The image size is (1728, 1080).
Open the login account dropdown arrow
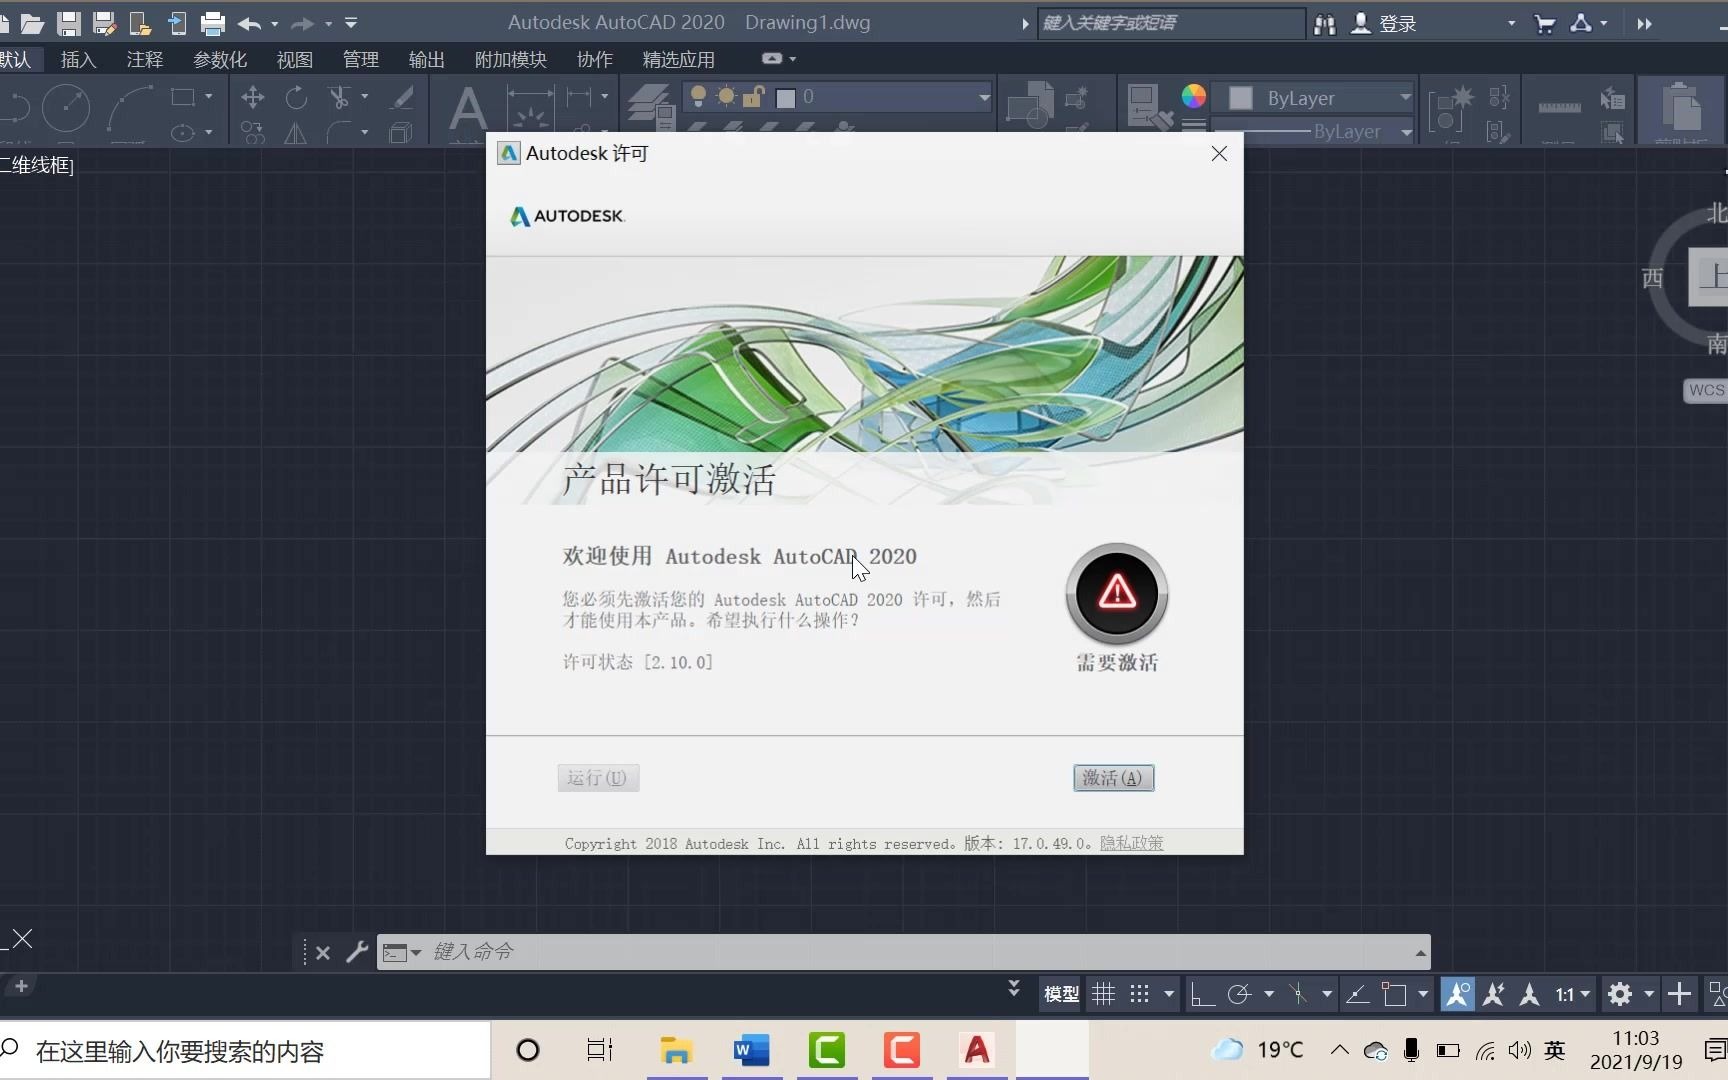point(1510,24)
